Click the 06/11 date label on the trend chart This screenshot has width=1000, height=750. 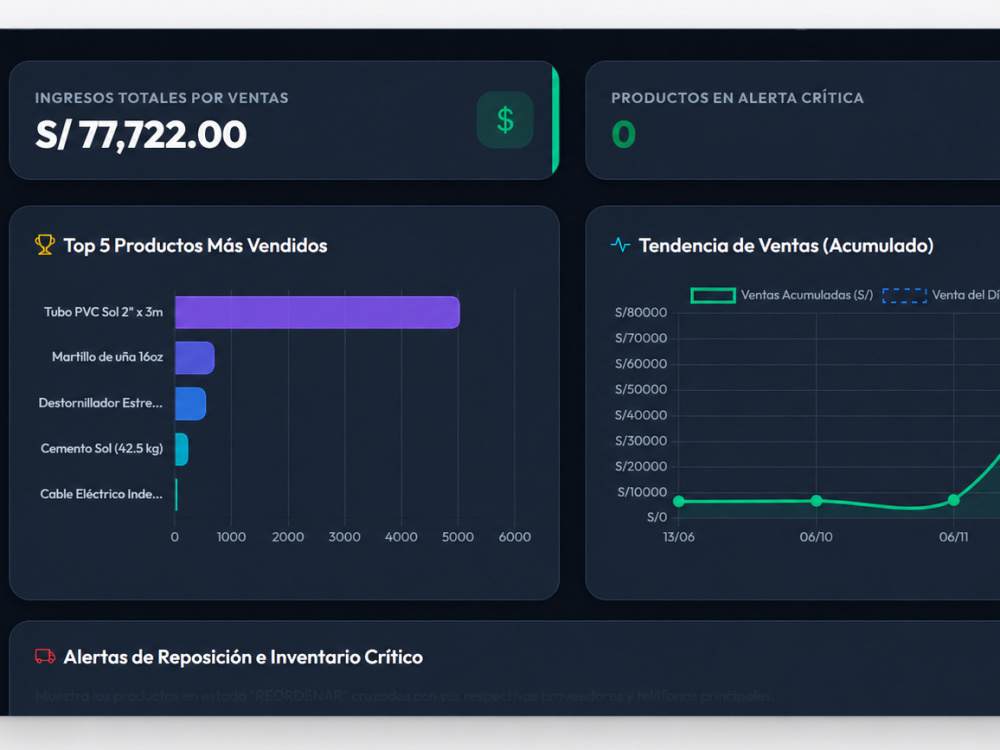953,537
